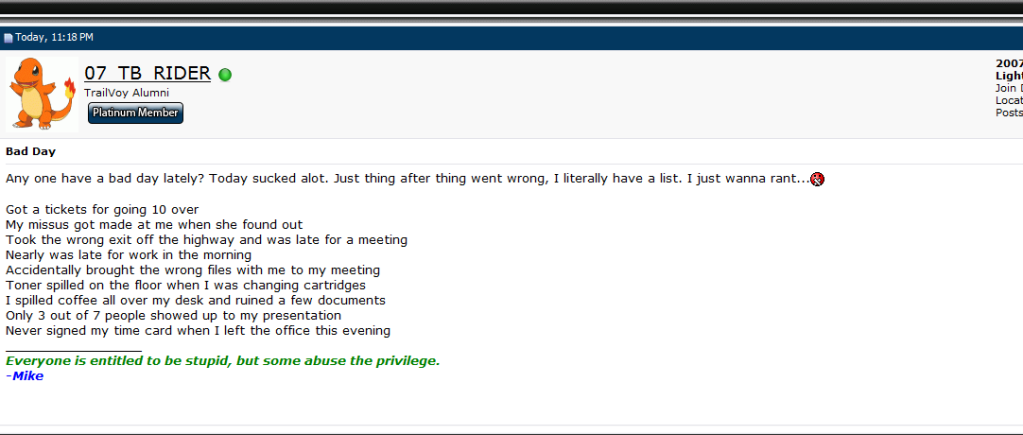Click the "Posts" text in user info

(1008, 112)
